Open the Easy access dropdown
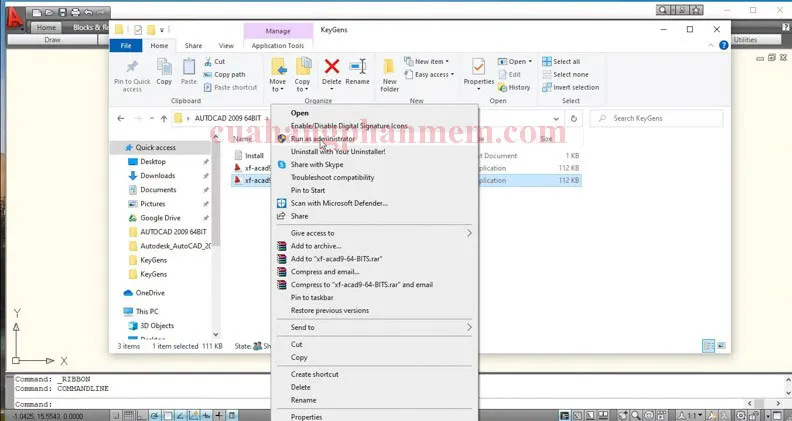 coord(429,74)
